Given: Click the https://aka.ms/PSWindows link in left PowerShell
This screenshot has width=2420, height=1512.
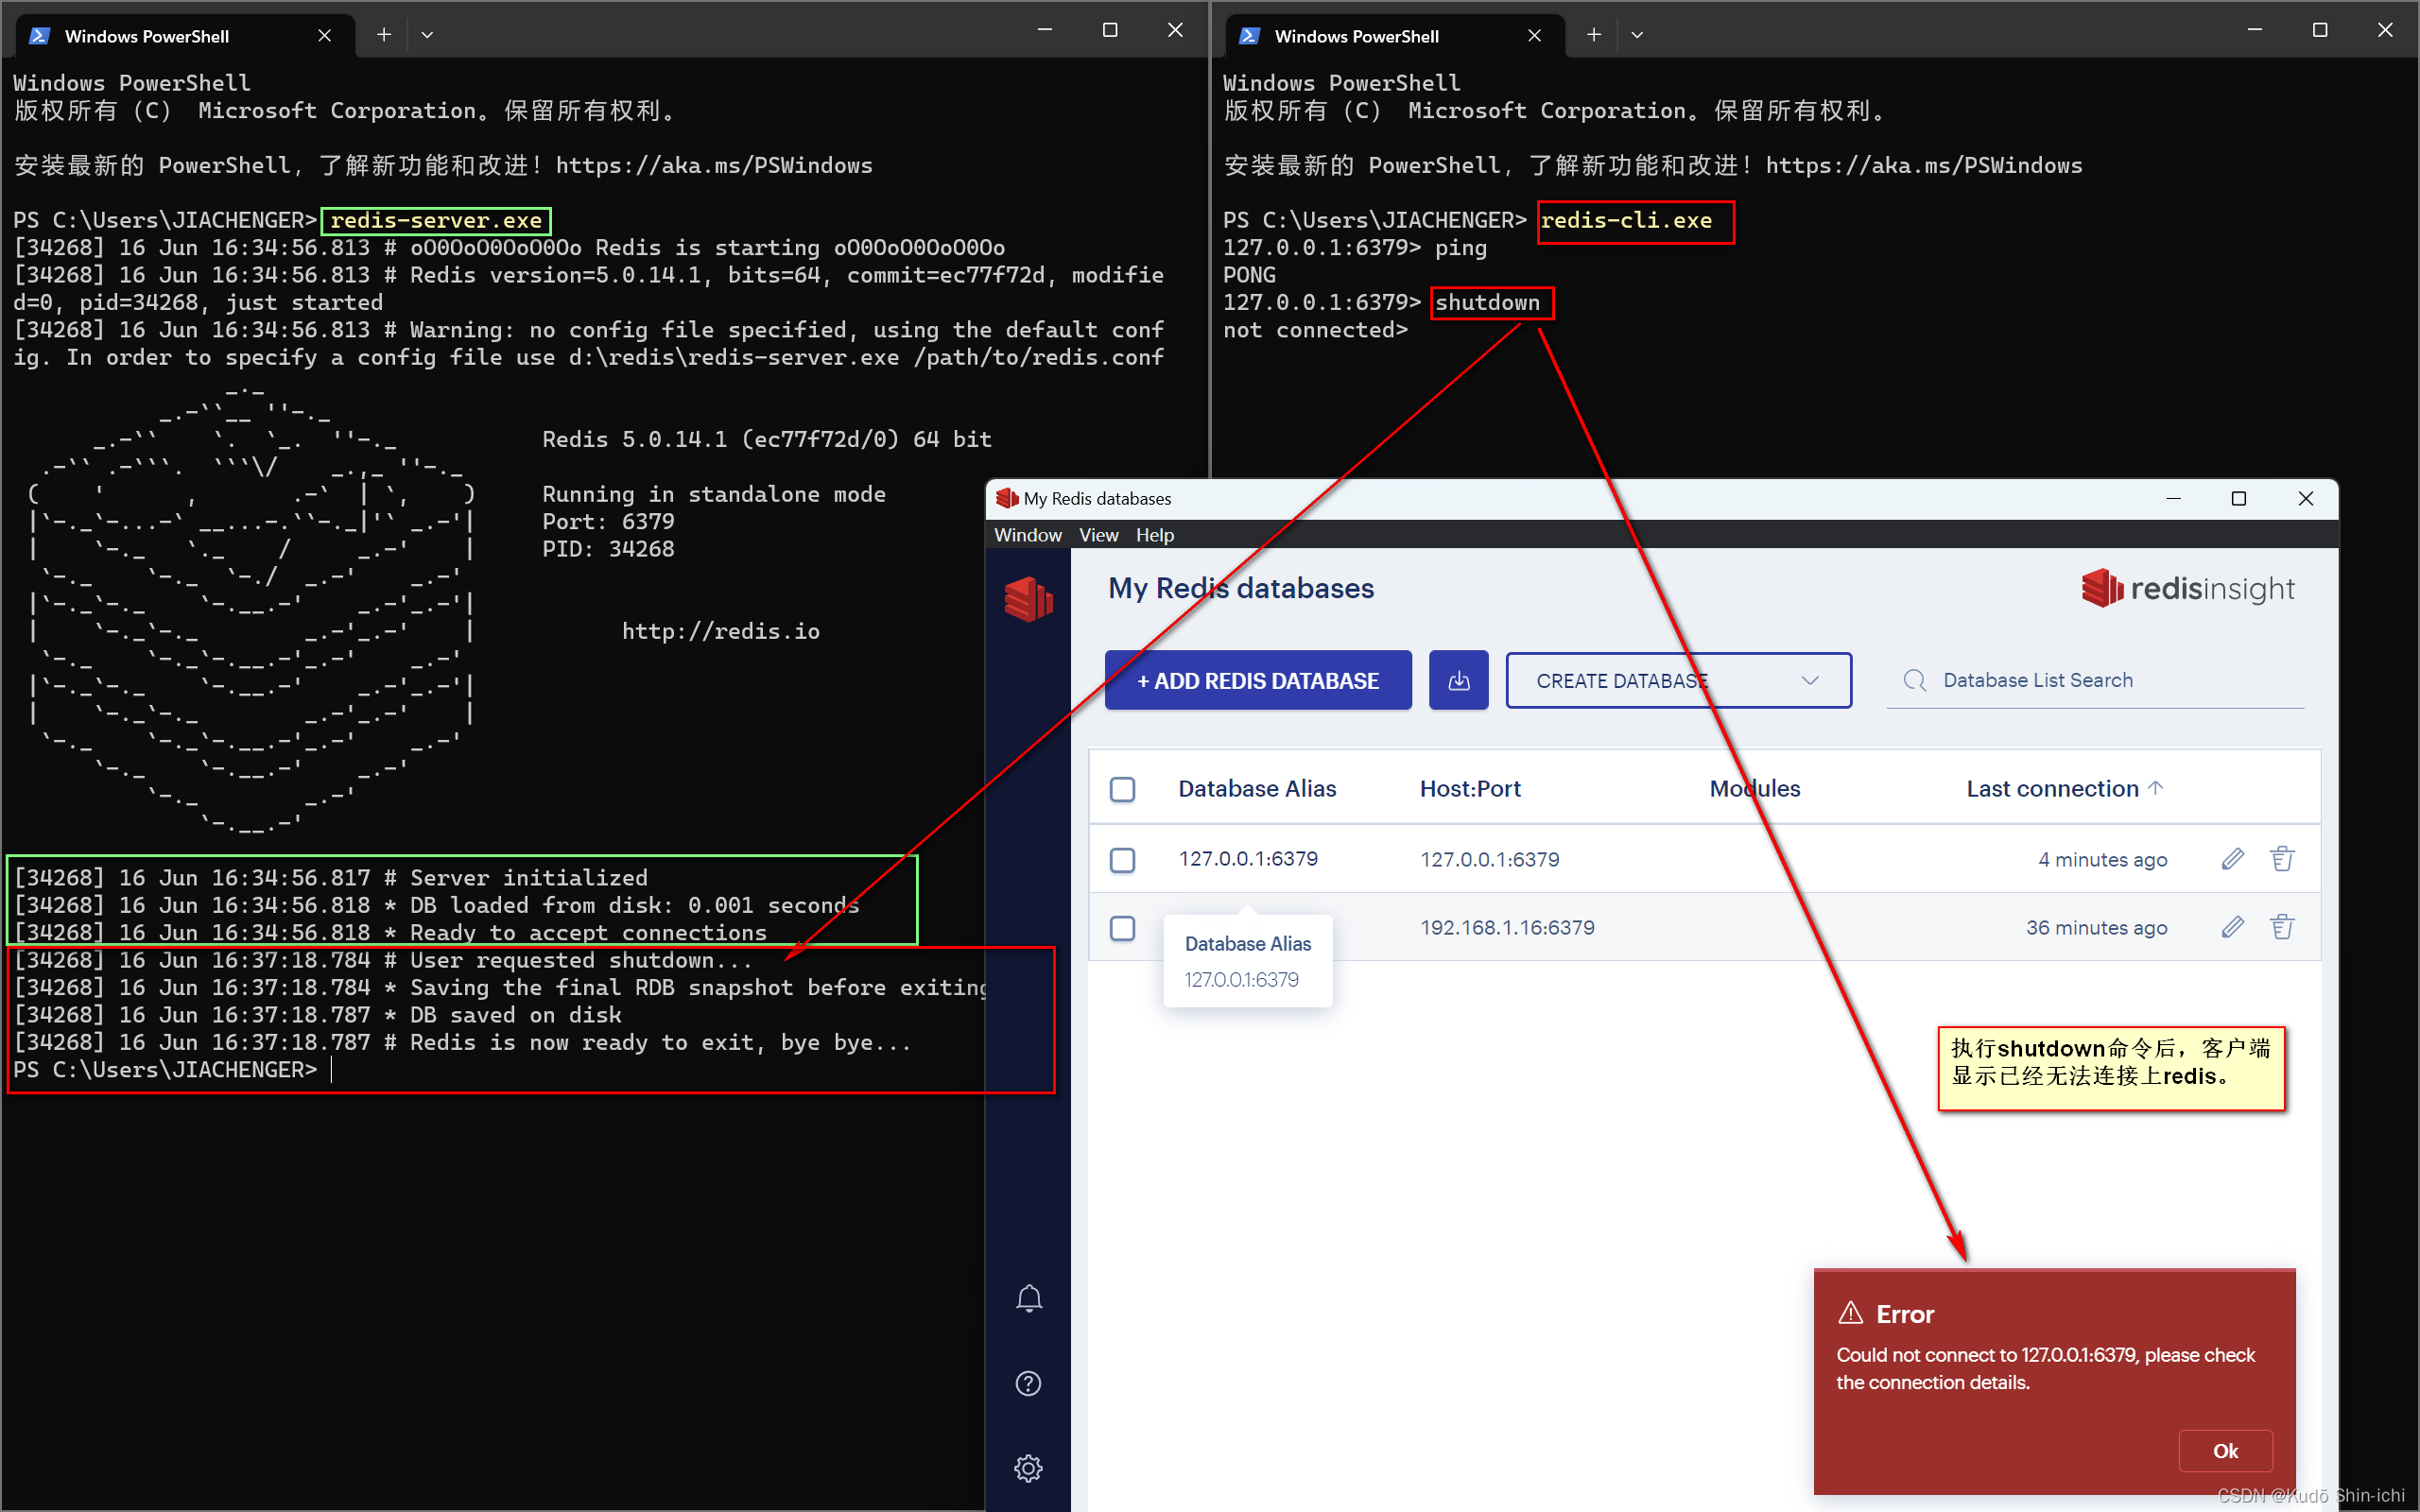Looking at the screenshot, I should [x=714, y=165].
